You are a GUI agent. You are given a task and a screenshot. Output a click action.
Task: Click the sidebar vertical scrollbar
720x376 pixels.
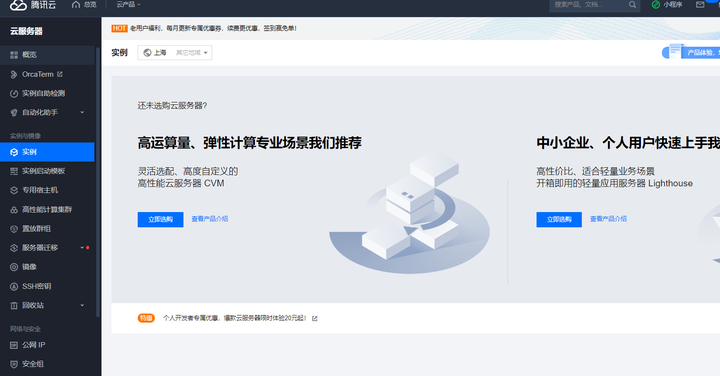(97, 181)
